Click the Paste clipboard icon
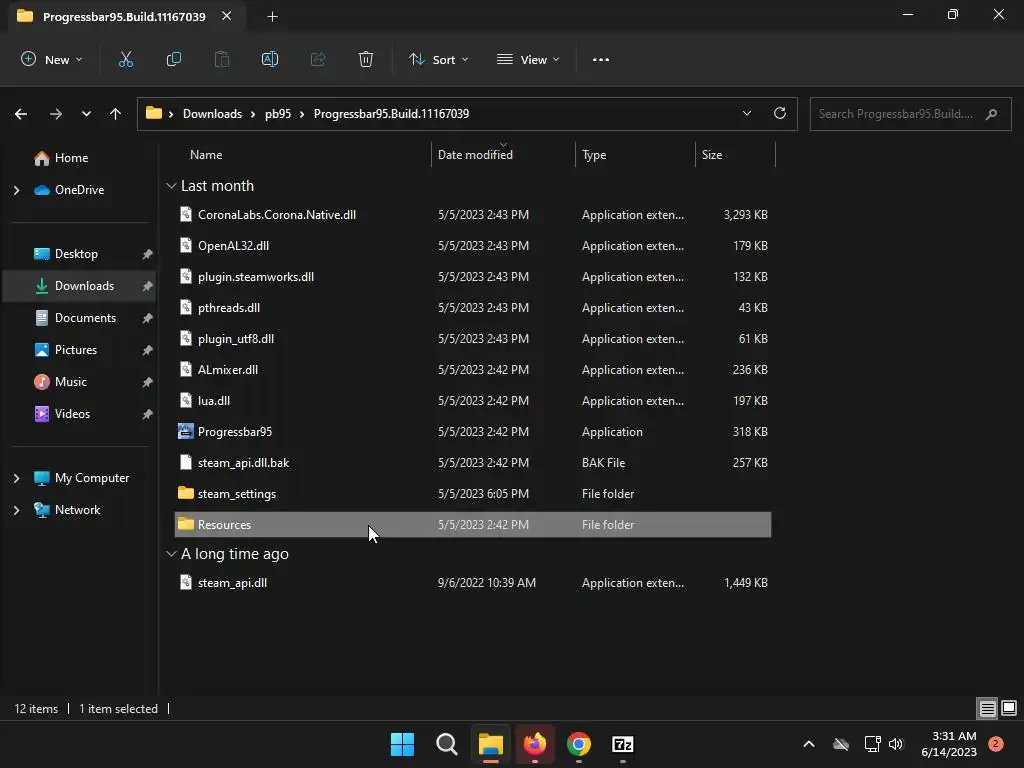This screenshot has height=768, width=1024. pos(222,59)
